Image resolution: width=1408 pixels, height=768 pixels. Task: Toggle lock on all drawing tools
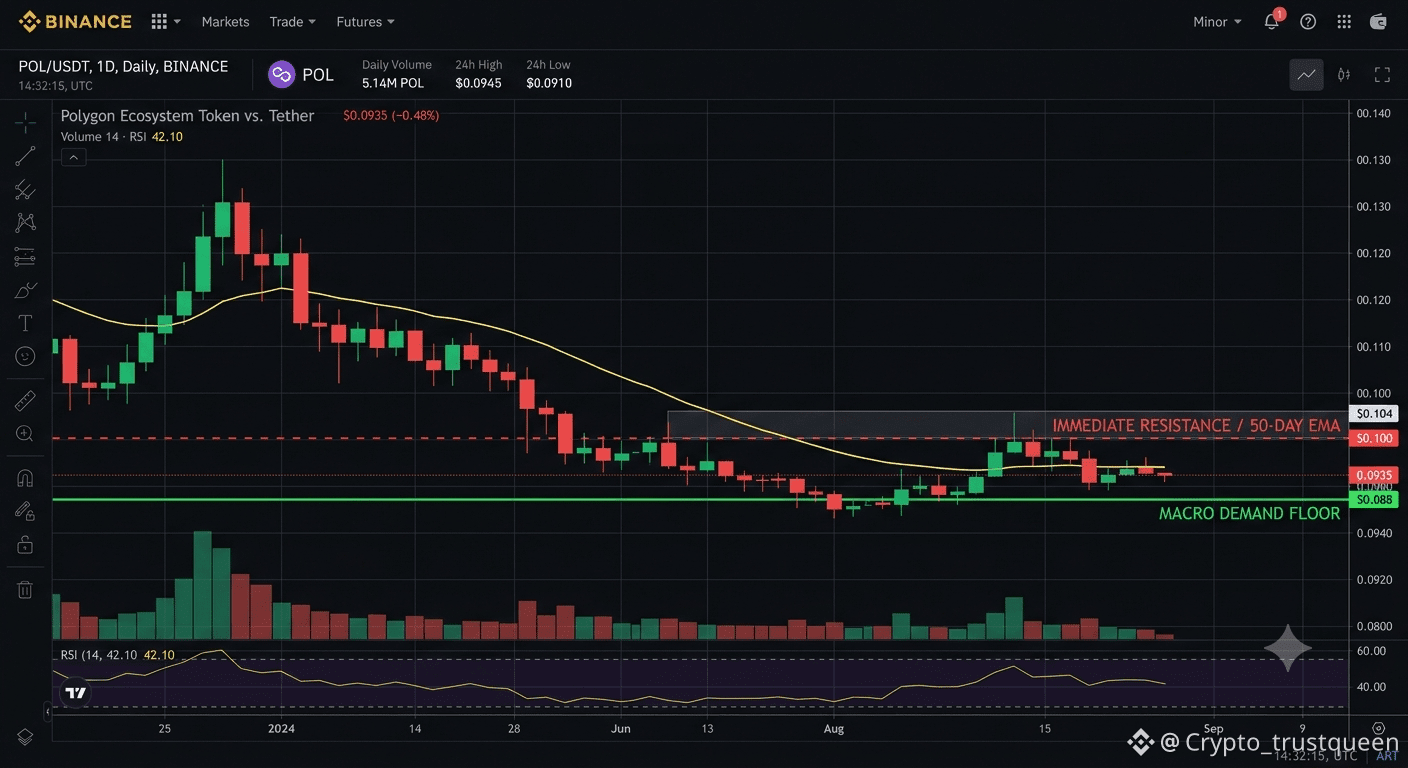[25, 545]
